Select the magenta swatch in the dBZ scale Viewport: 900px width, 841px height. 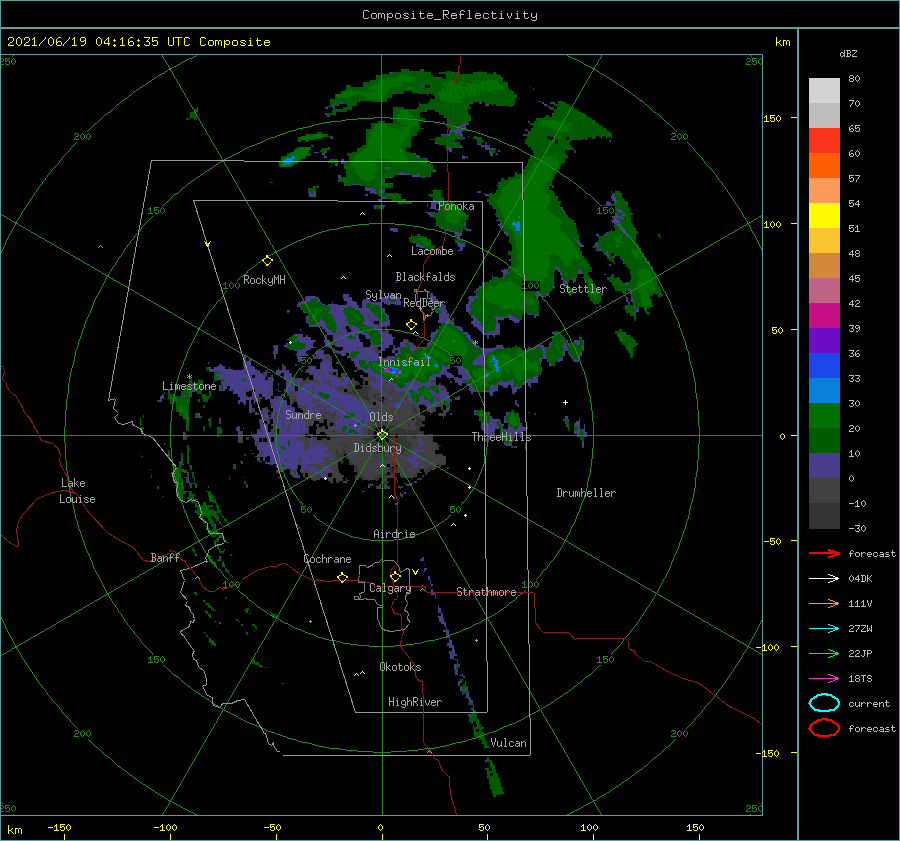pyautogui.click(x=824, y=316)
